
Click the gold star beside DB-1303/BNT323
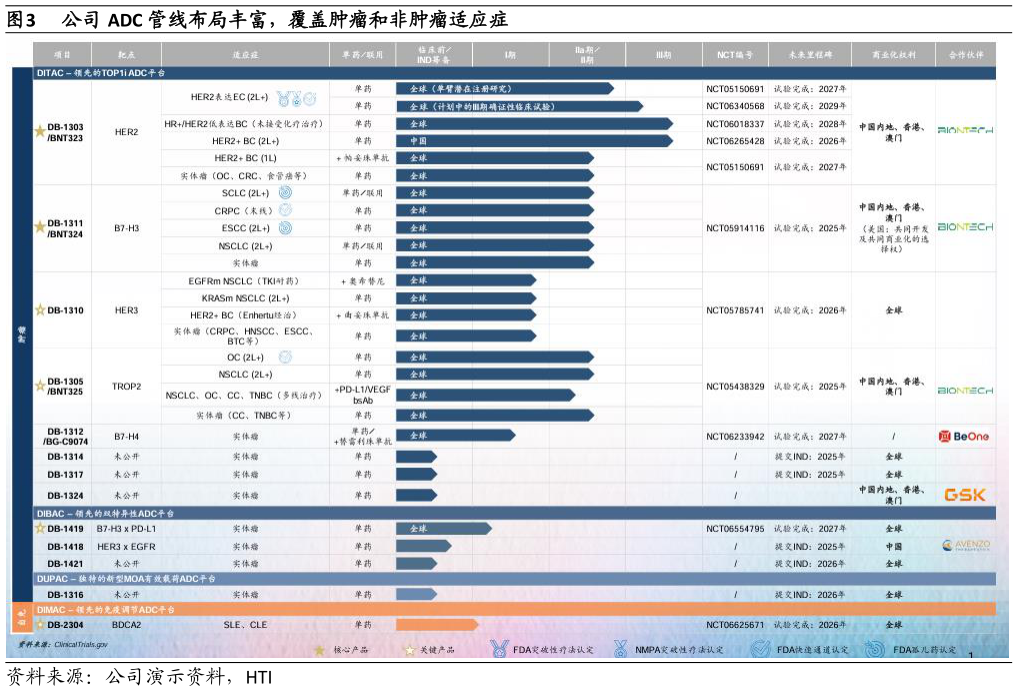click(40, 131)
